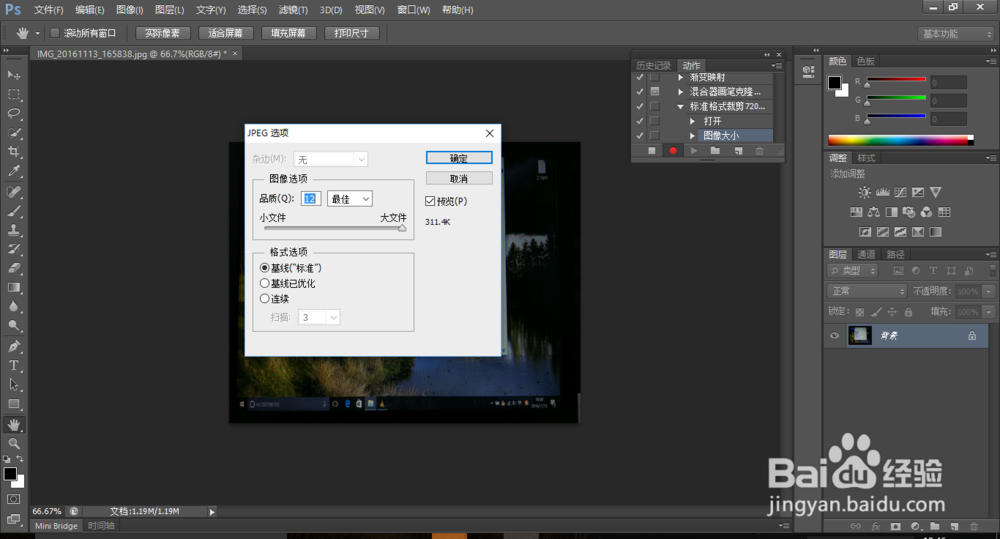Open the File menu
The width and height of the screenshot is (1000, 539).
[x=48, y=10]
